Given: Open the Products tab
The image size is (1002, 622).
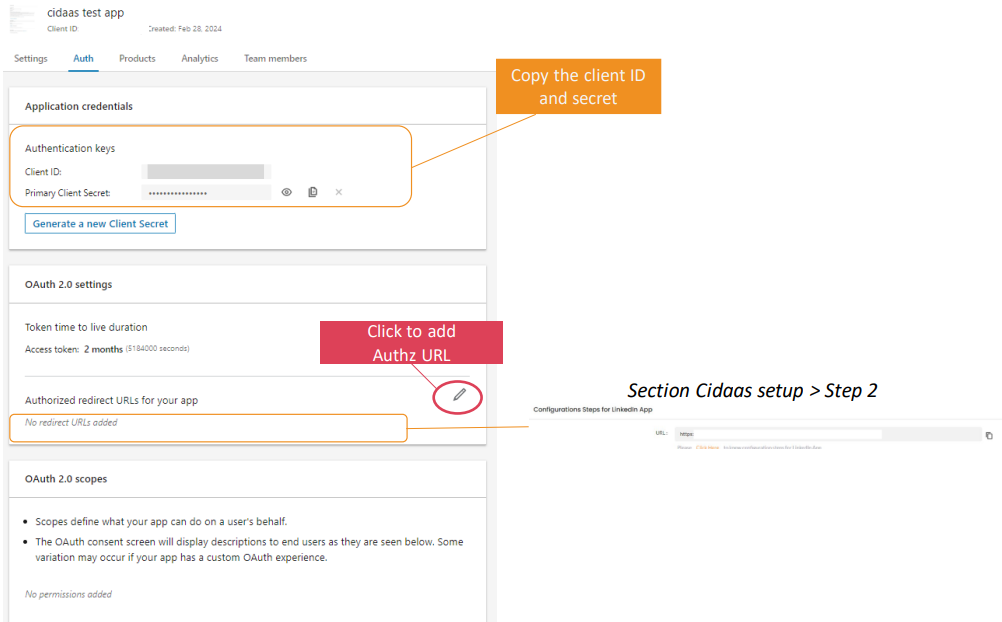Looking at the screenshot, I should 136,58.
